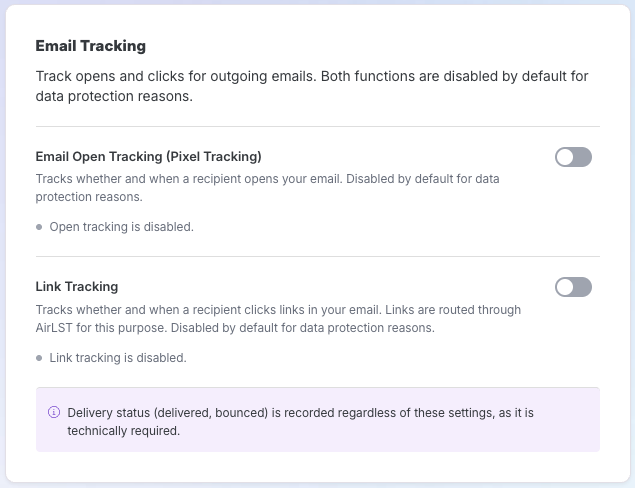This screenshot has width=635, height=488.
Task: Click the delivery status notice text
Action: click(x=300, y=421)
